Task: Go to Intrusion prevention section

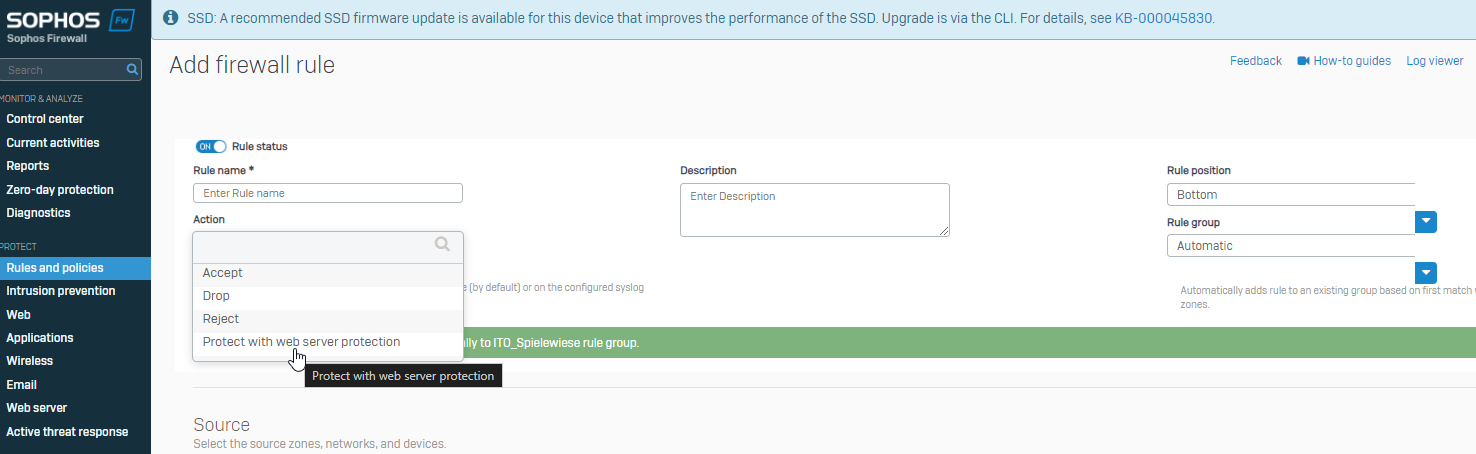Action: pyautogui.click(x=61, y=291)
